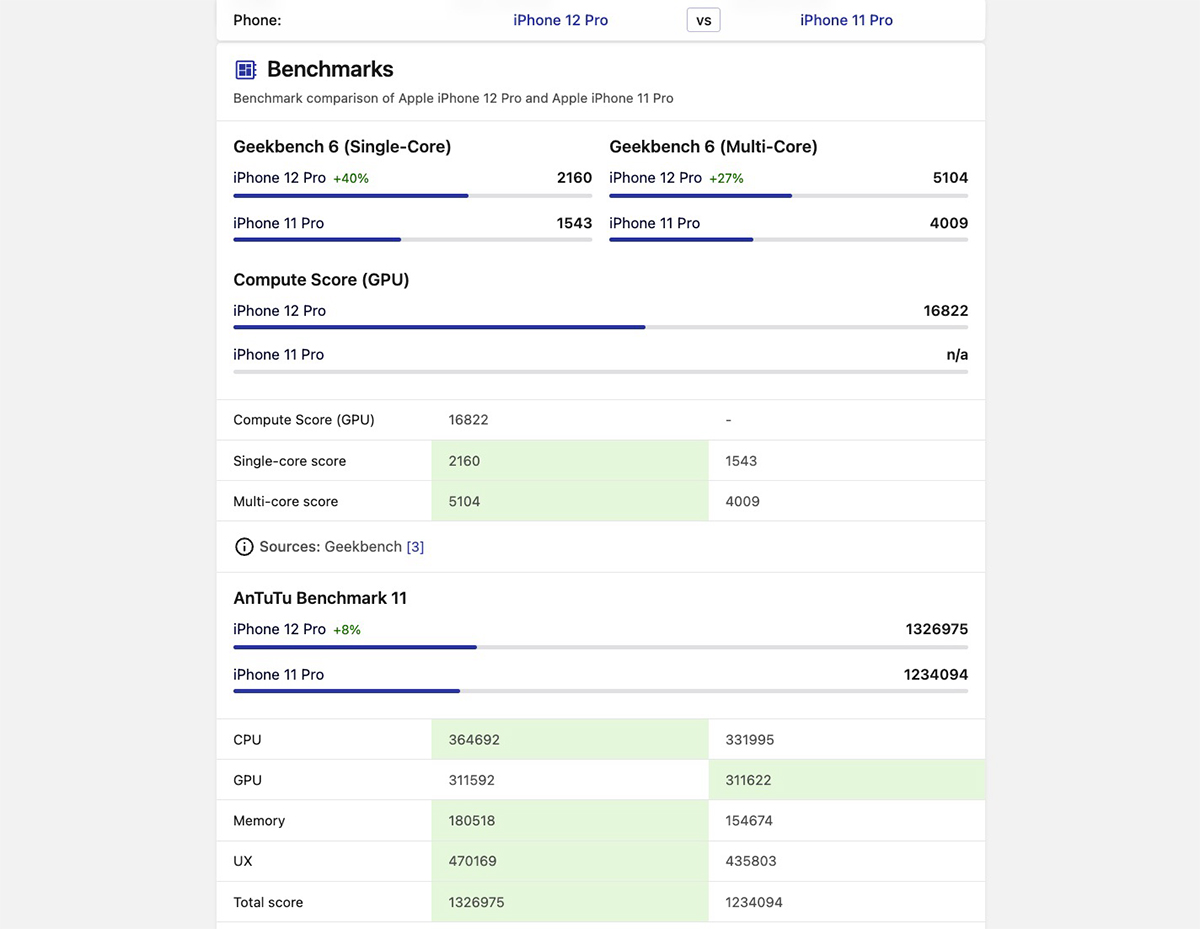Open the iPhone 11 Pro header link
Image resolution: width=1200 pixels, height=929 pixels.
pos(846,20)
